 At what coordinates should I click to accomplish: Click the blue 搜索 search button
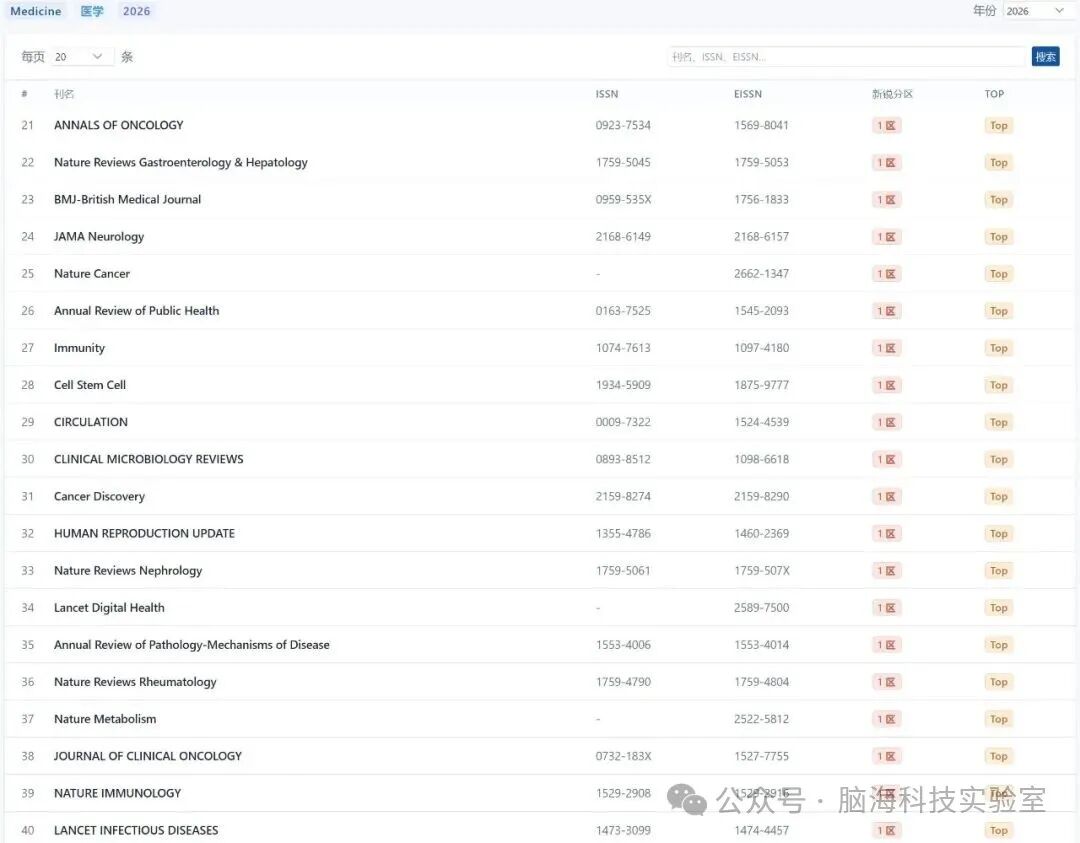[1046, 56]
